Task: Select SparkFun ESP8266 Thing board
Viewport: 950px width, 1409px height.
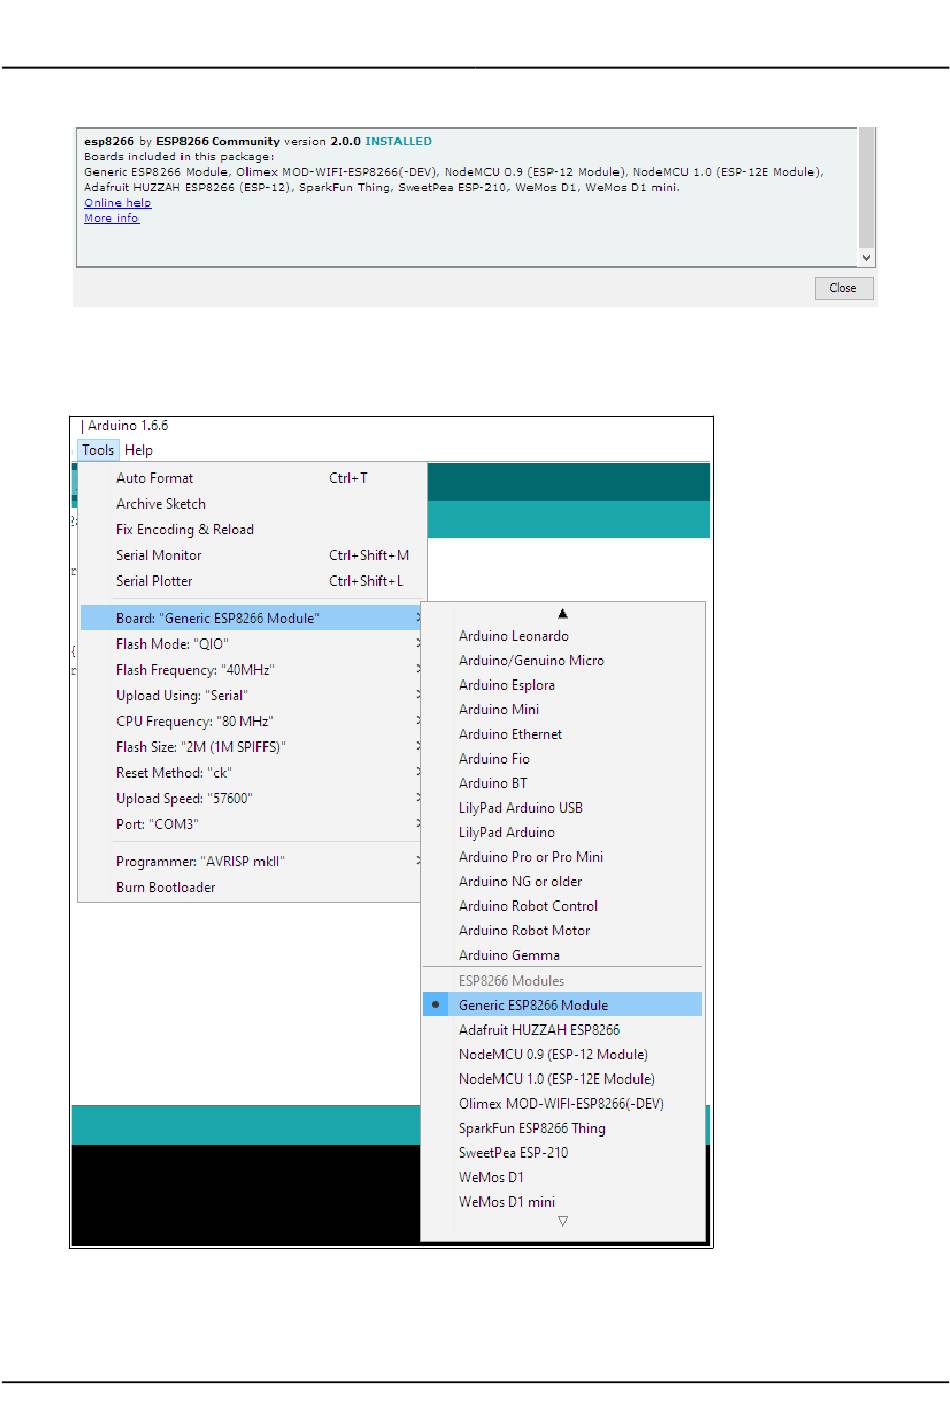Action: pyautogui.click(x=563, y=1128)
